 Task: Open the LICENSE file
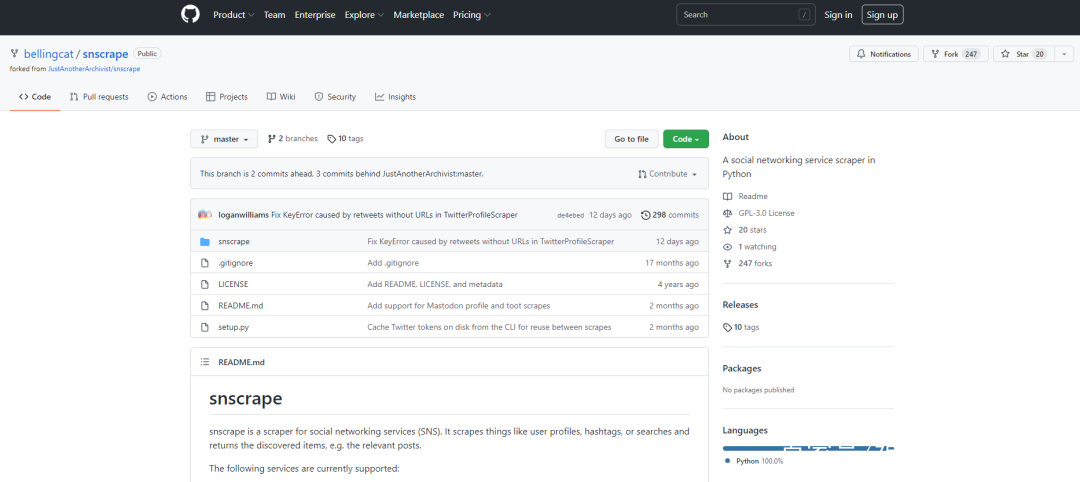pyautogui.click(x=233, y=284)
